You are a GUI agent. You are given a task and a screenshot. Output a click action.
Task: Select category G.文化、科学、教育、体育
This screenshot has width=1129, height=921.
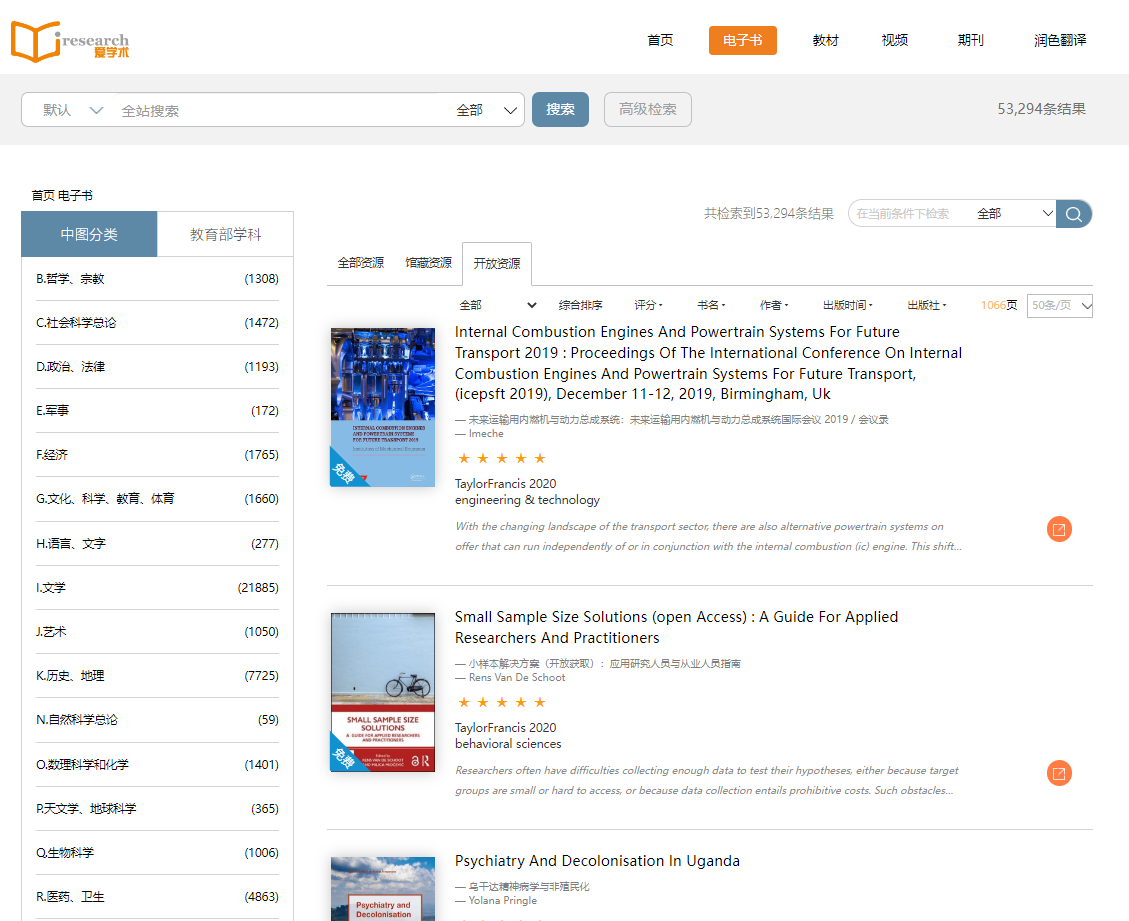[157, 498]
